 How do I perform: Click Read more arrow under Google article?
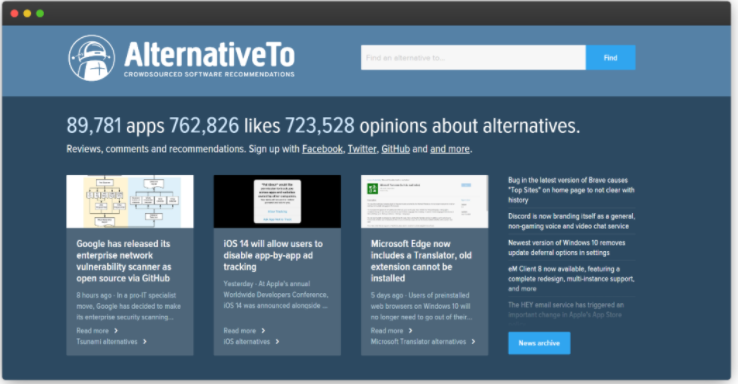coord(116,331)
